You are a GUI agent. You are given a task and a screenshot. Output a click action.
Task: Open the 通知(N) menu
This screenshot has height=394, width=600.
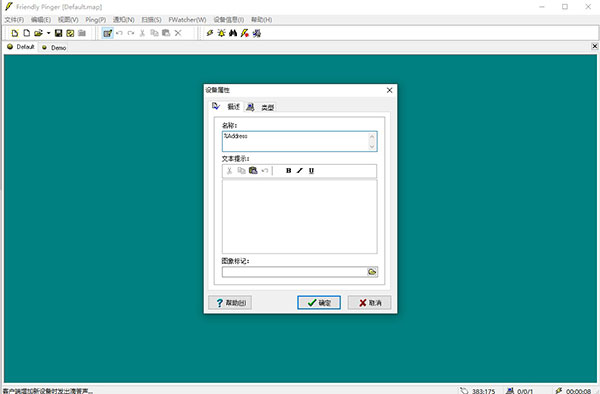pyautogui.click(x=124, y=20)
